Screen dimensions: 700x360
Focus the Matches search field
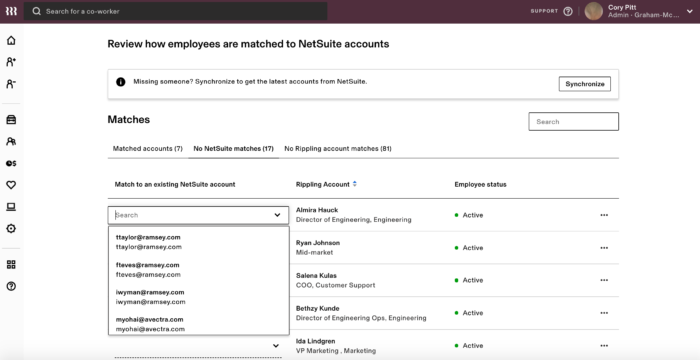point(574,121)
